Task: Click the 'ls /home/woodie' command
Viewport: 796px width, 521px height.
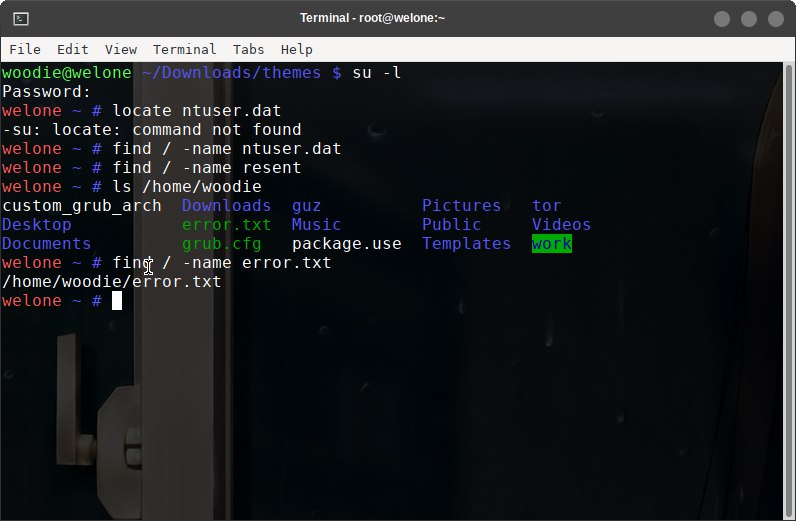Action: [186, 187]
